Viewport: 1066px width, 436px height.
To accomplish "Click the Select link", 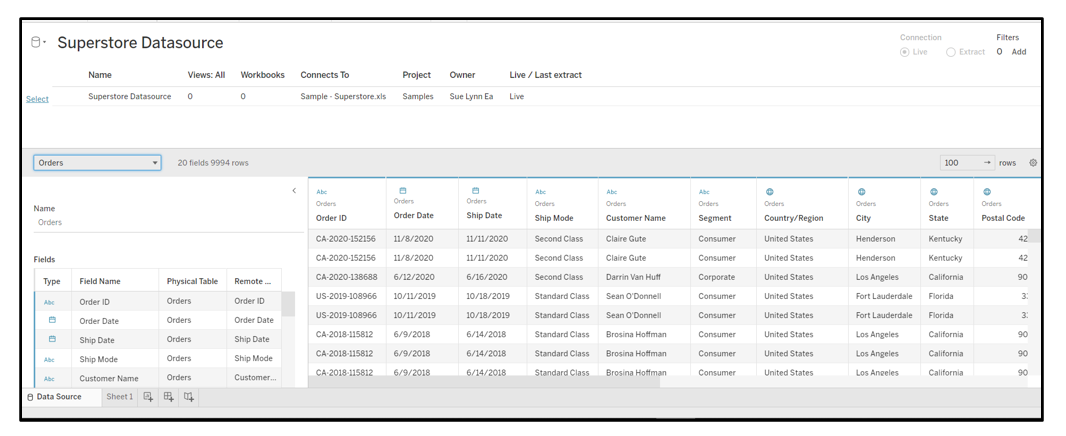I will point(37,99).
